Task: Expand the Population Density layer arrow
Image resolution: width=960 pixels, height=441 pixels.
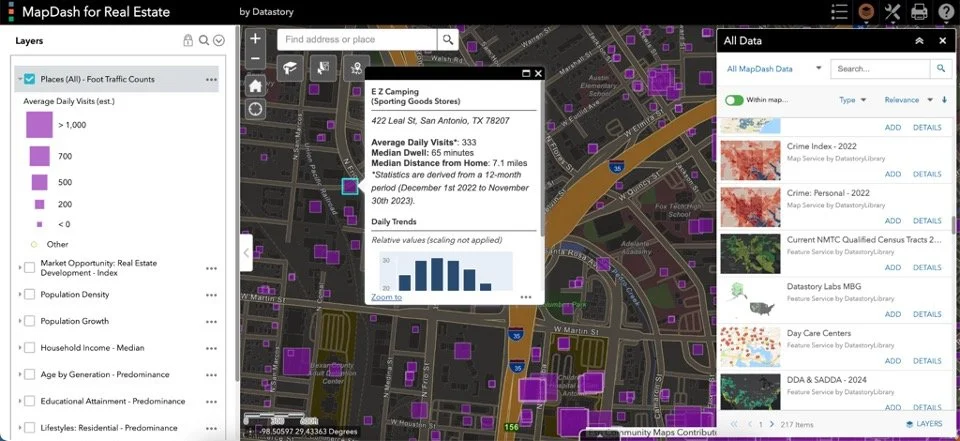Action: tap(20, 295)
